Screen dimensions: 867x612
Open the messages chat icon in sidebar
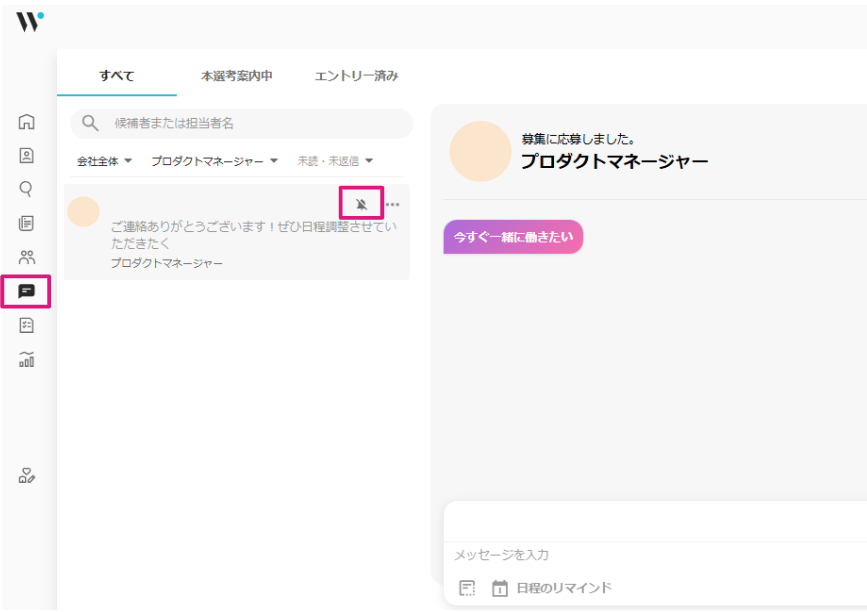click(x=27, y=291)
